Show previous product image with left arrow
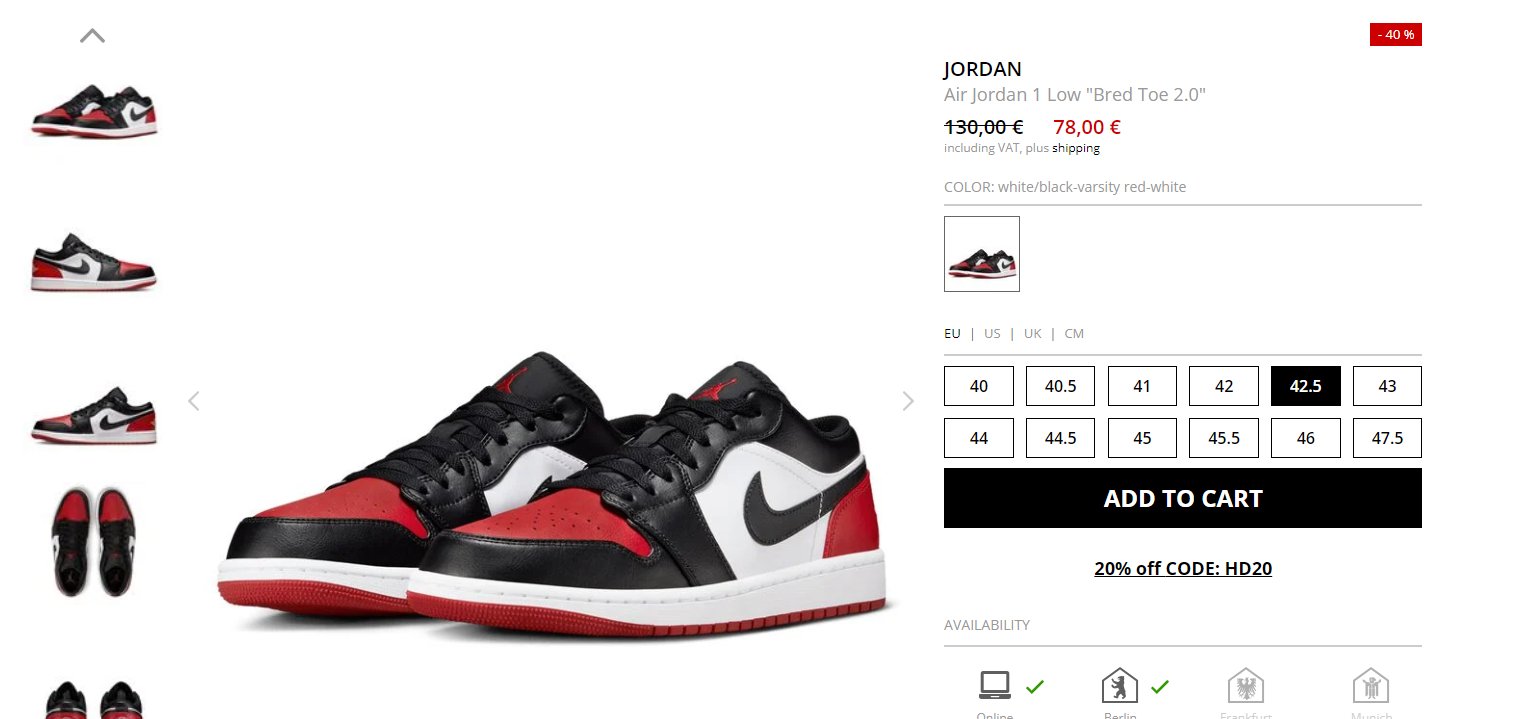This screenshot has height=719, width=1516. coord(194,401)
